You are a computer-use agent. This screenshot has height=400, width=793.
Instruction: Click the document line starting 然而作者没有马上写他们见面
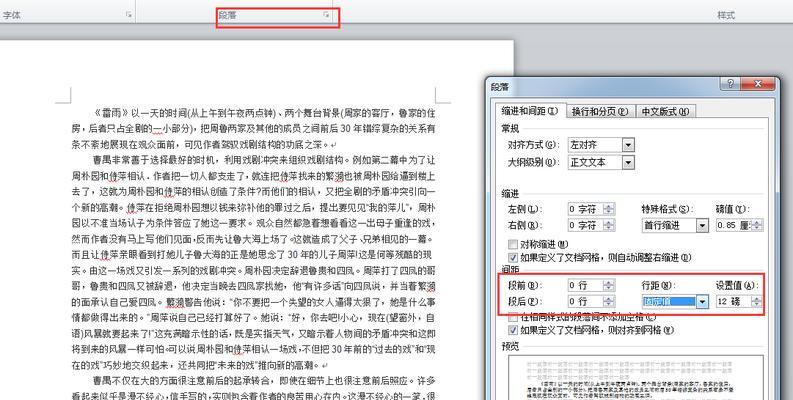253,239
